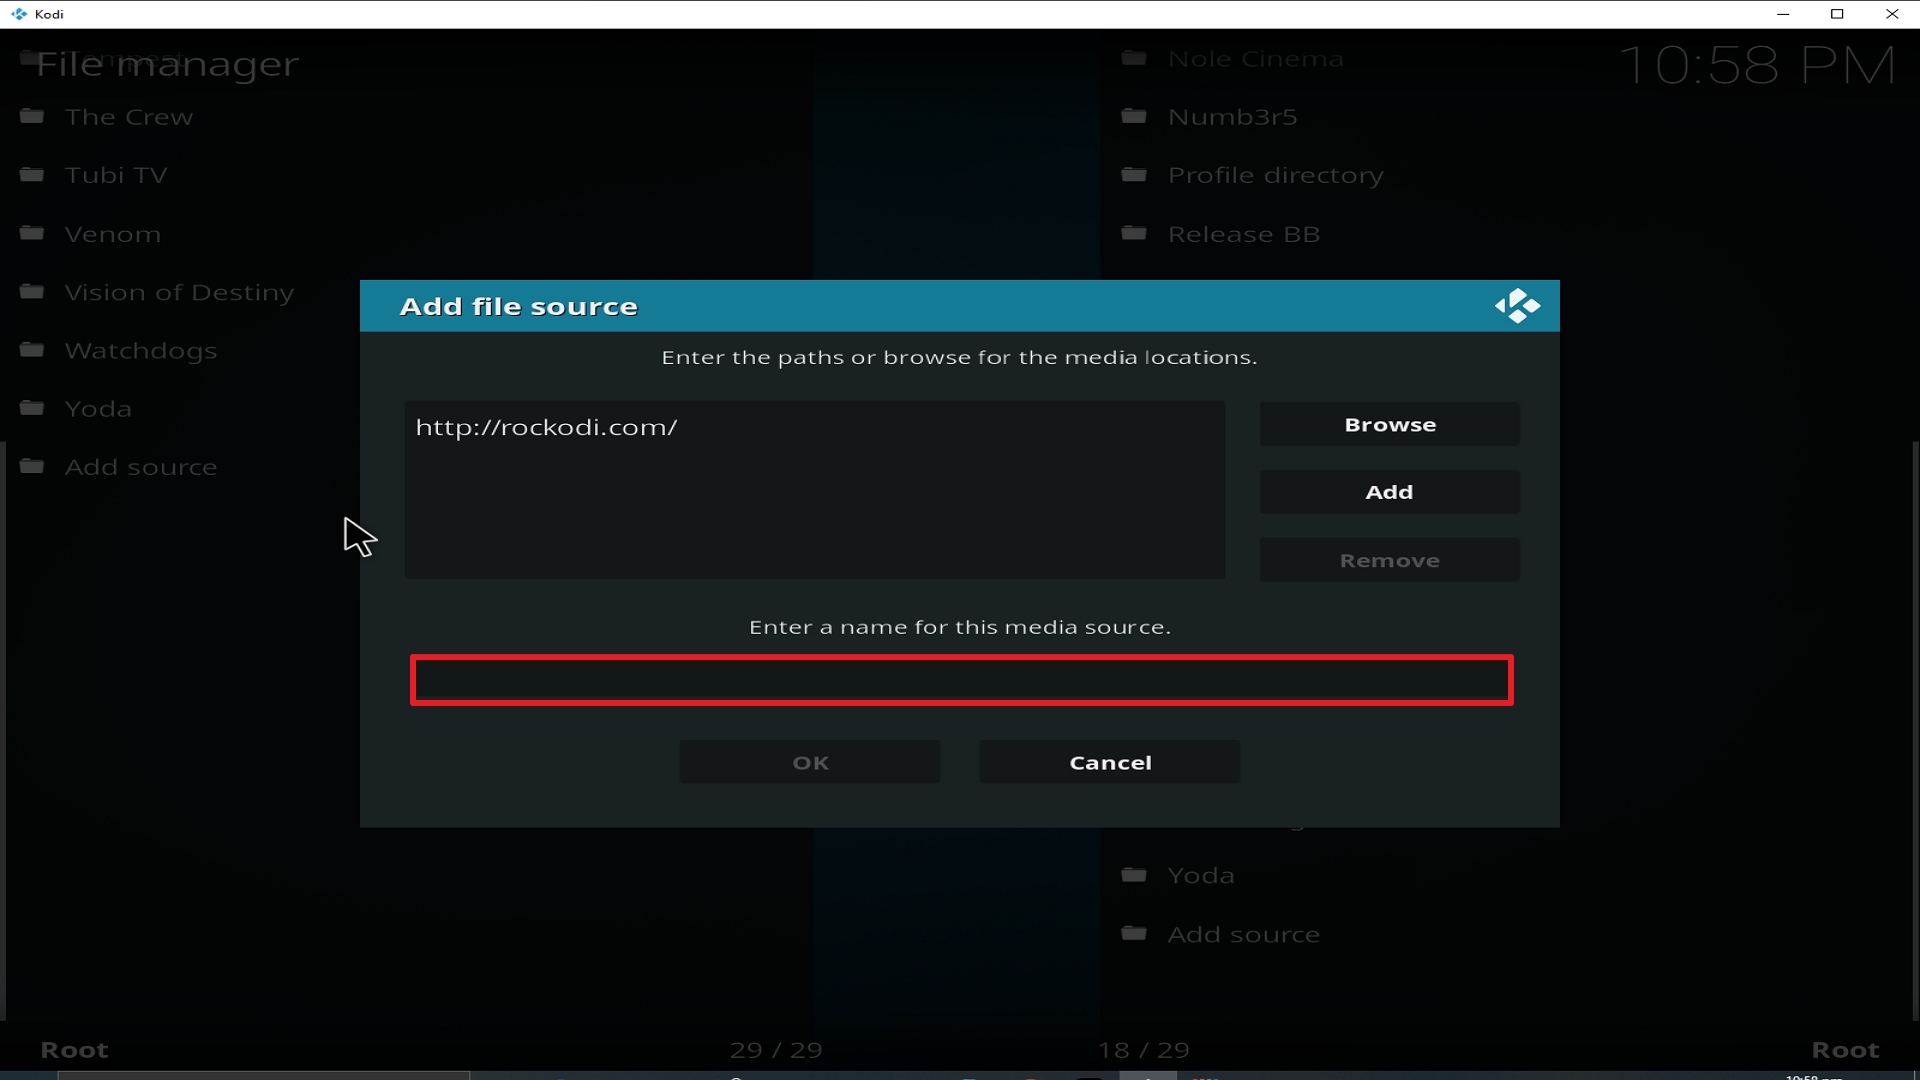The height and width of the screenshot is (1080, 1920).
Task: Select Release BB label
Action: pos(1244,234)
